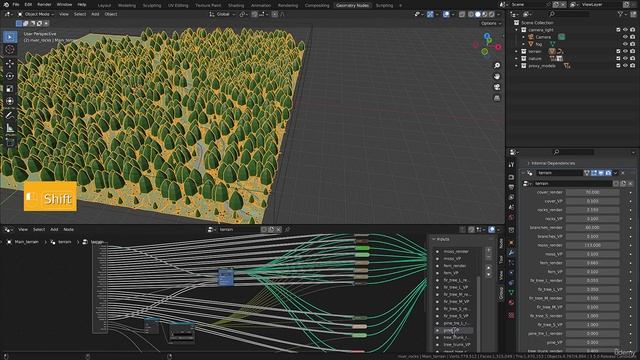Viewport: 640px width, 360px height.
Task: Click Main_terrain breadcrumb in node editor
Action: pyautogui.click(x=27, y=242)
